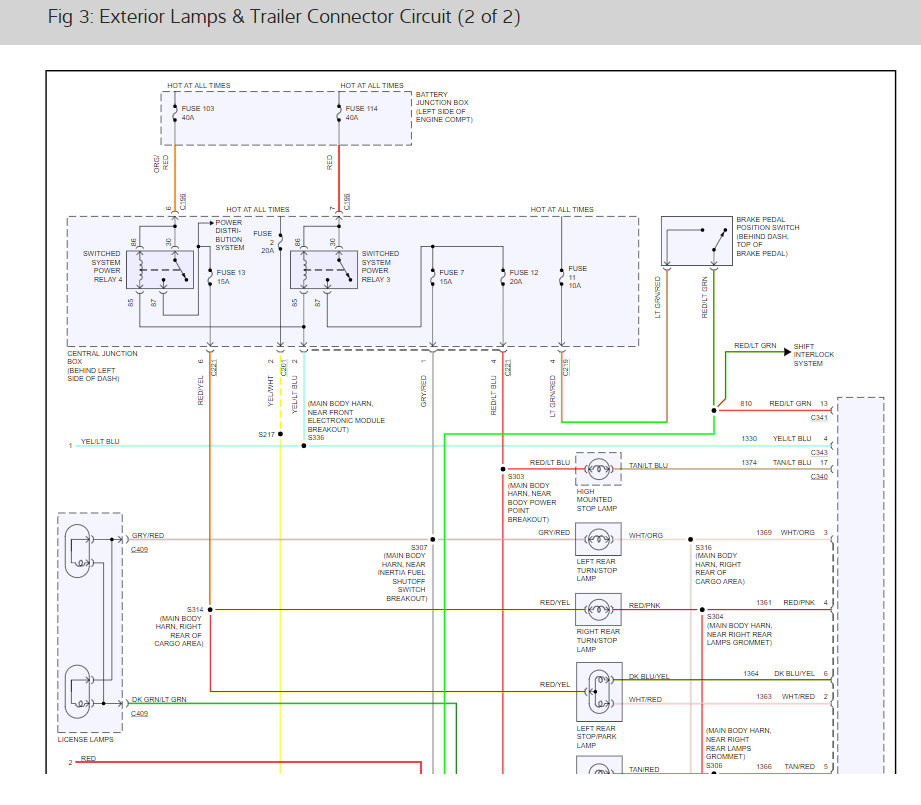The image size is (921, 805).
Task: Select the left rear turn/stop lamp bulb symbol
Action: click(599, 539)
